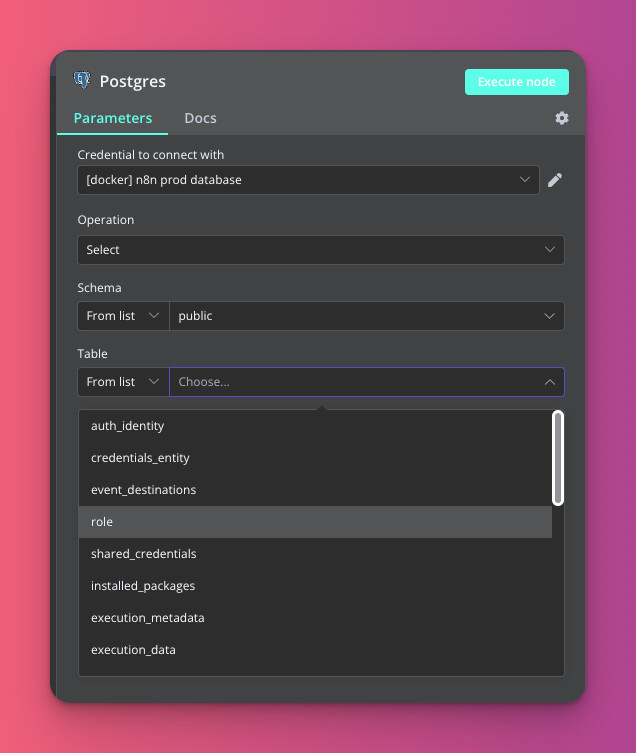Open the Operation dropdown showing Select
Viewport: 636px width, 753px height.
pyautogui.click(x=321, y=250)
